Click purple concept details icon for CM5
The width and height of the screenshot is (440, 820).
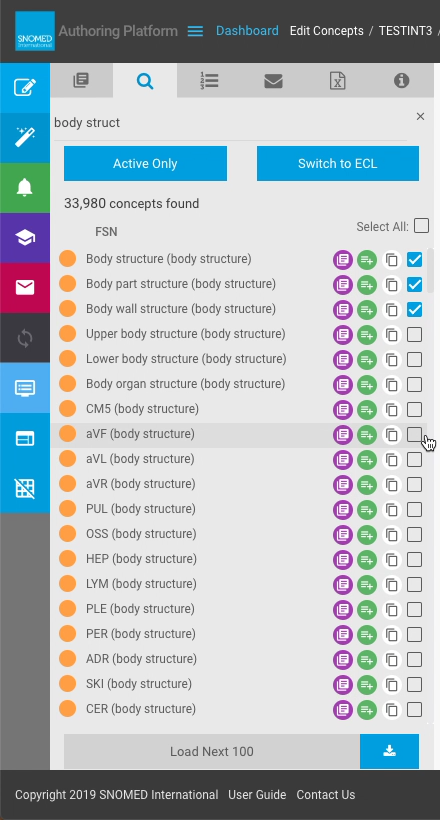343,409
